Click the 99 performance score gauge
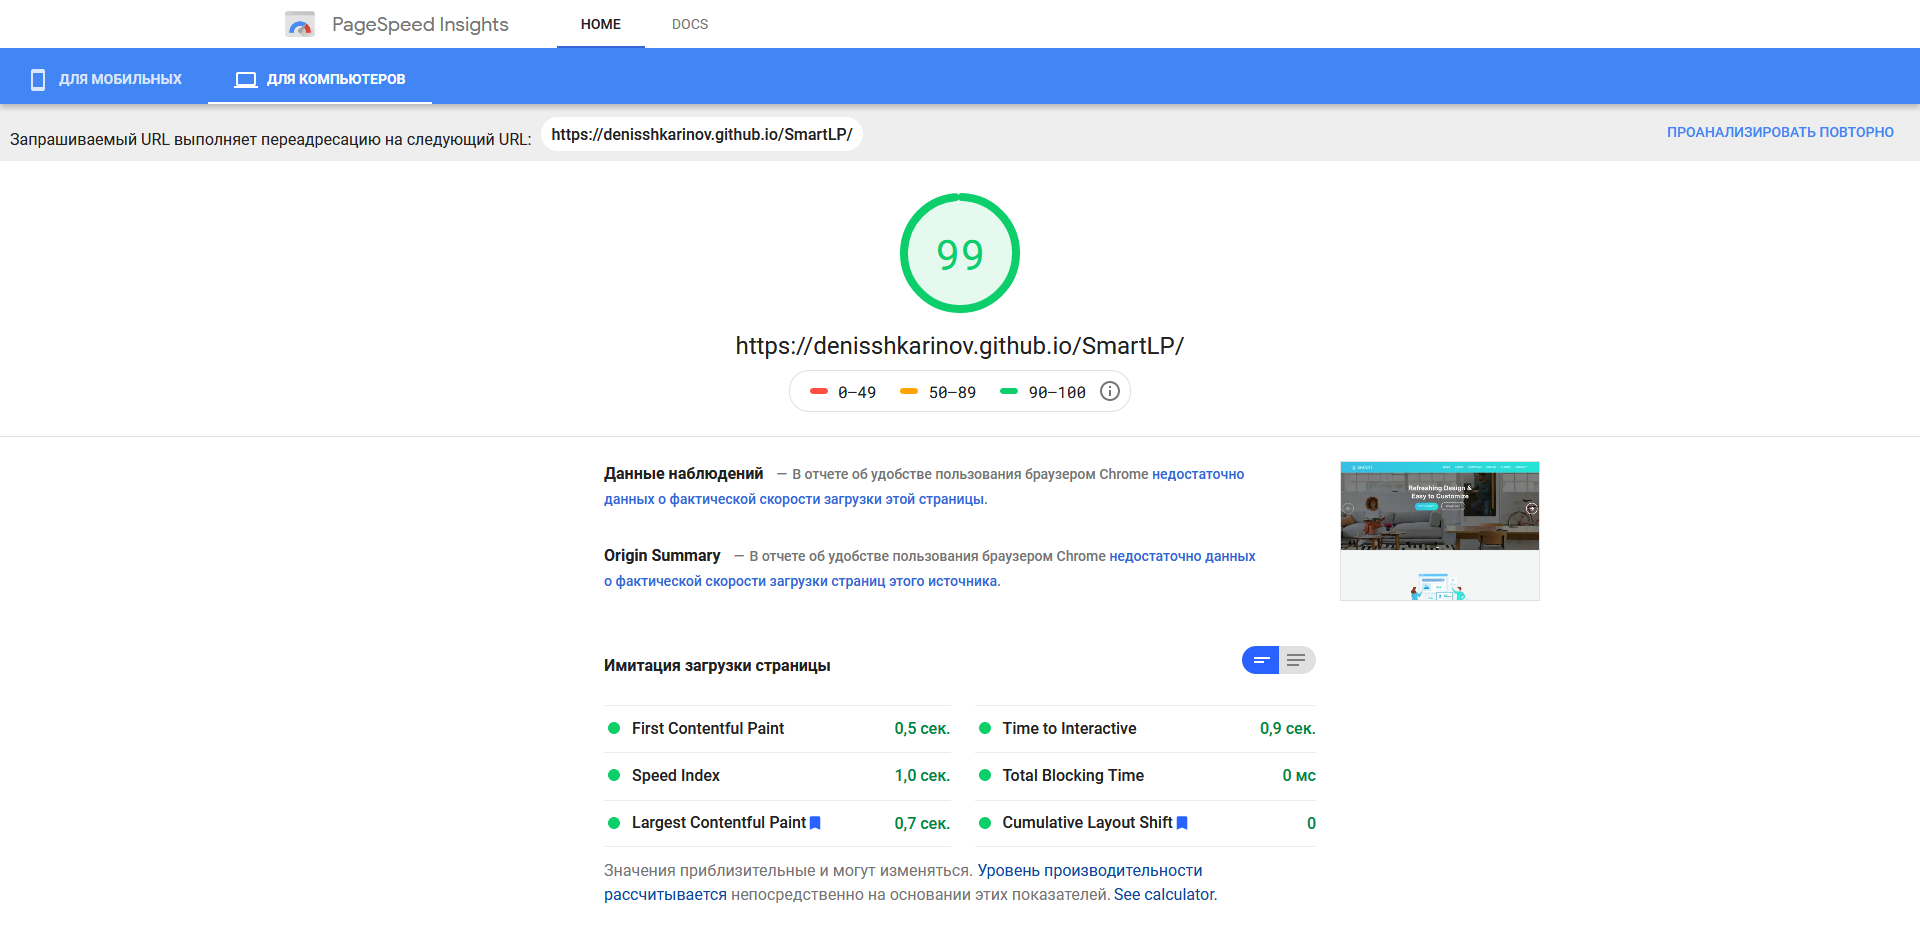 [x=960, y=253]
